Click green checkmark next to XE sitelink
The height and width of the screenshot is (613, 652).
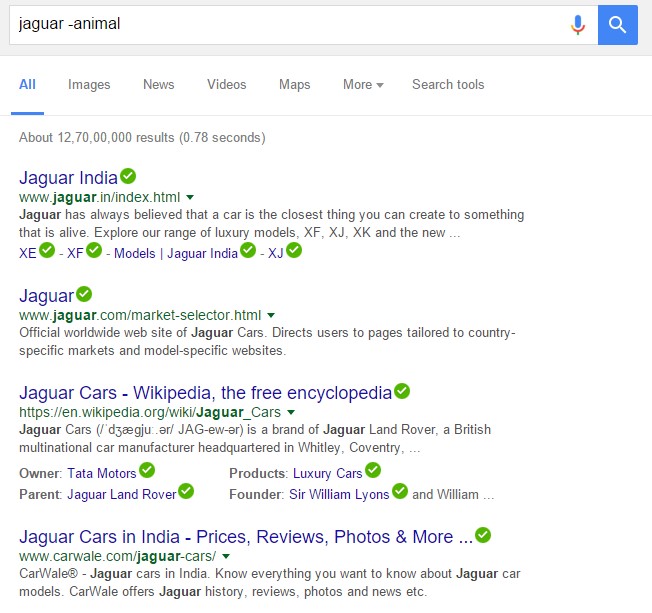[47, 250]
